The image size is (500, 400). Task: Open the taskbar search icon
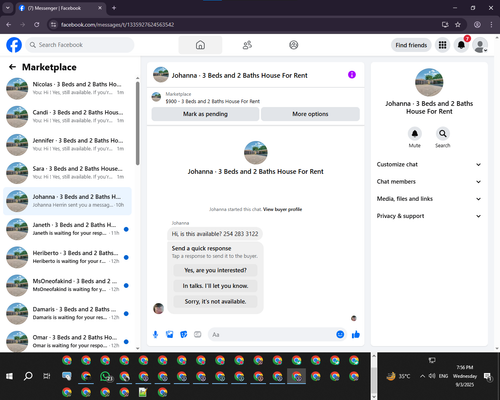point(28,376)
